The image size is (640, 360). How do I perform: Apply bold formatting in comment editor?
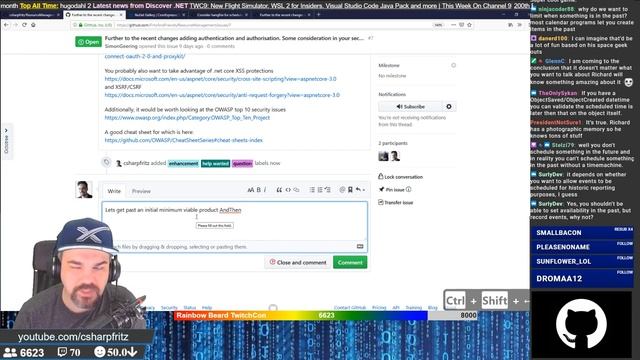[x=258, y=190]
